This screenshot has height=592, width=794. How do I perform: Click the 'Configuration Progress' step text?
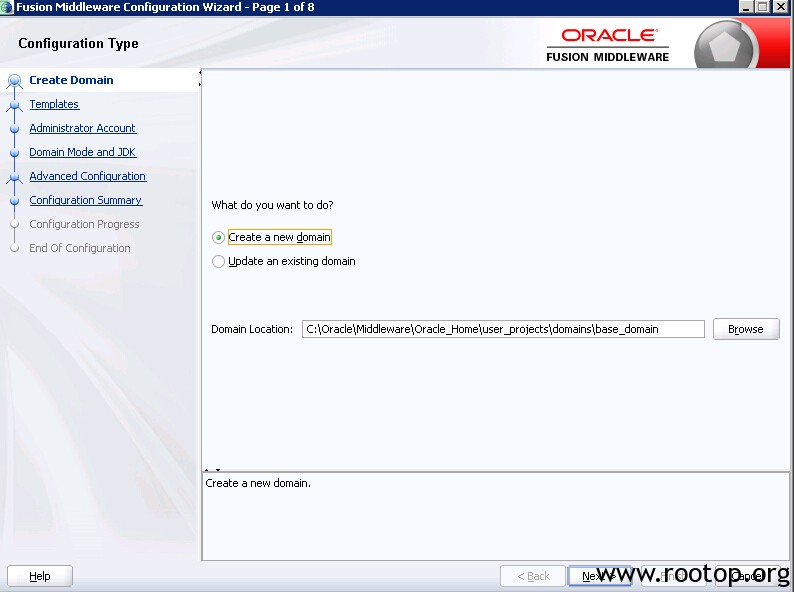click(84, 224)
